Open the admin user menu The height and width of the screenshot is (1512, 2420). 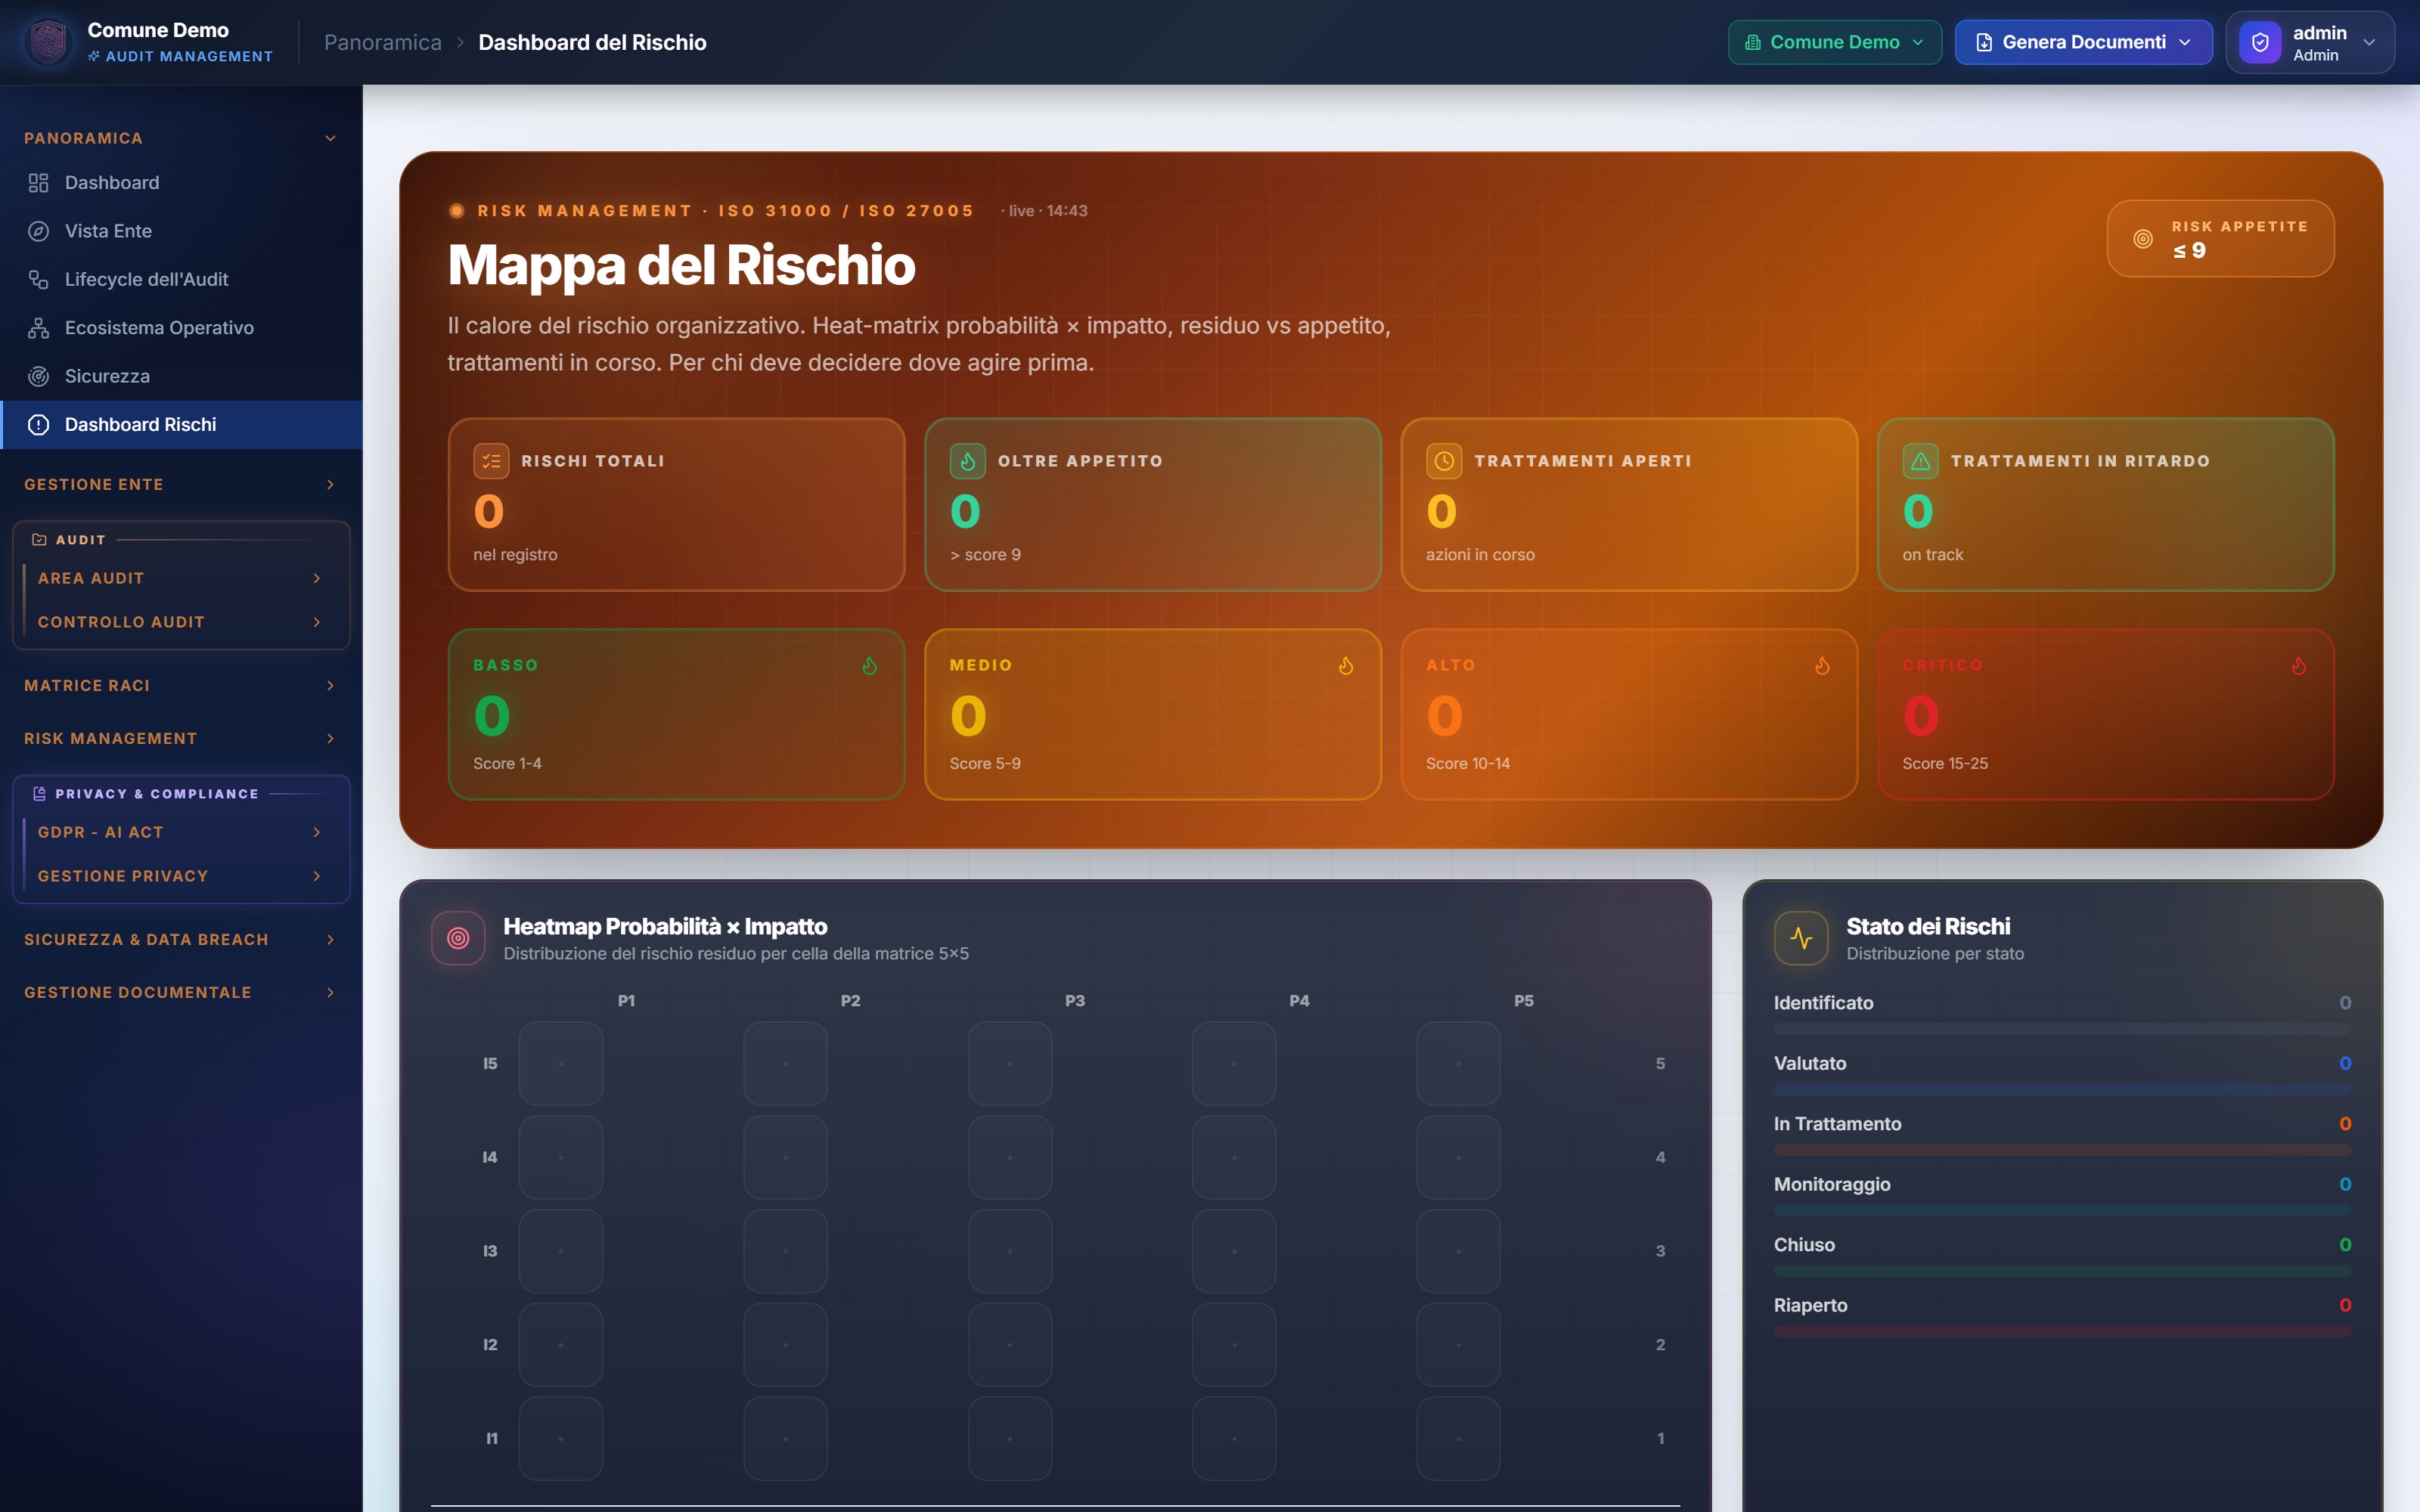(2310, 42)
